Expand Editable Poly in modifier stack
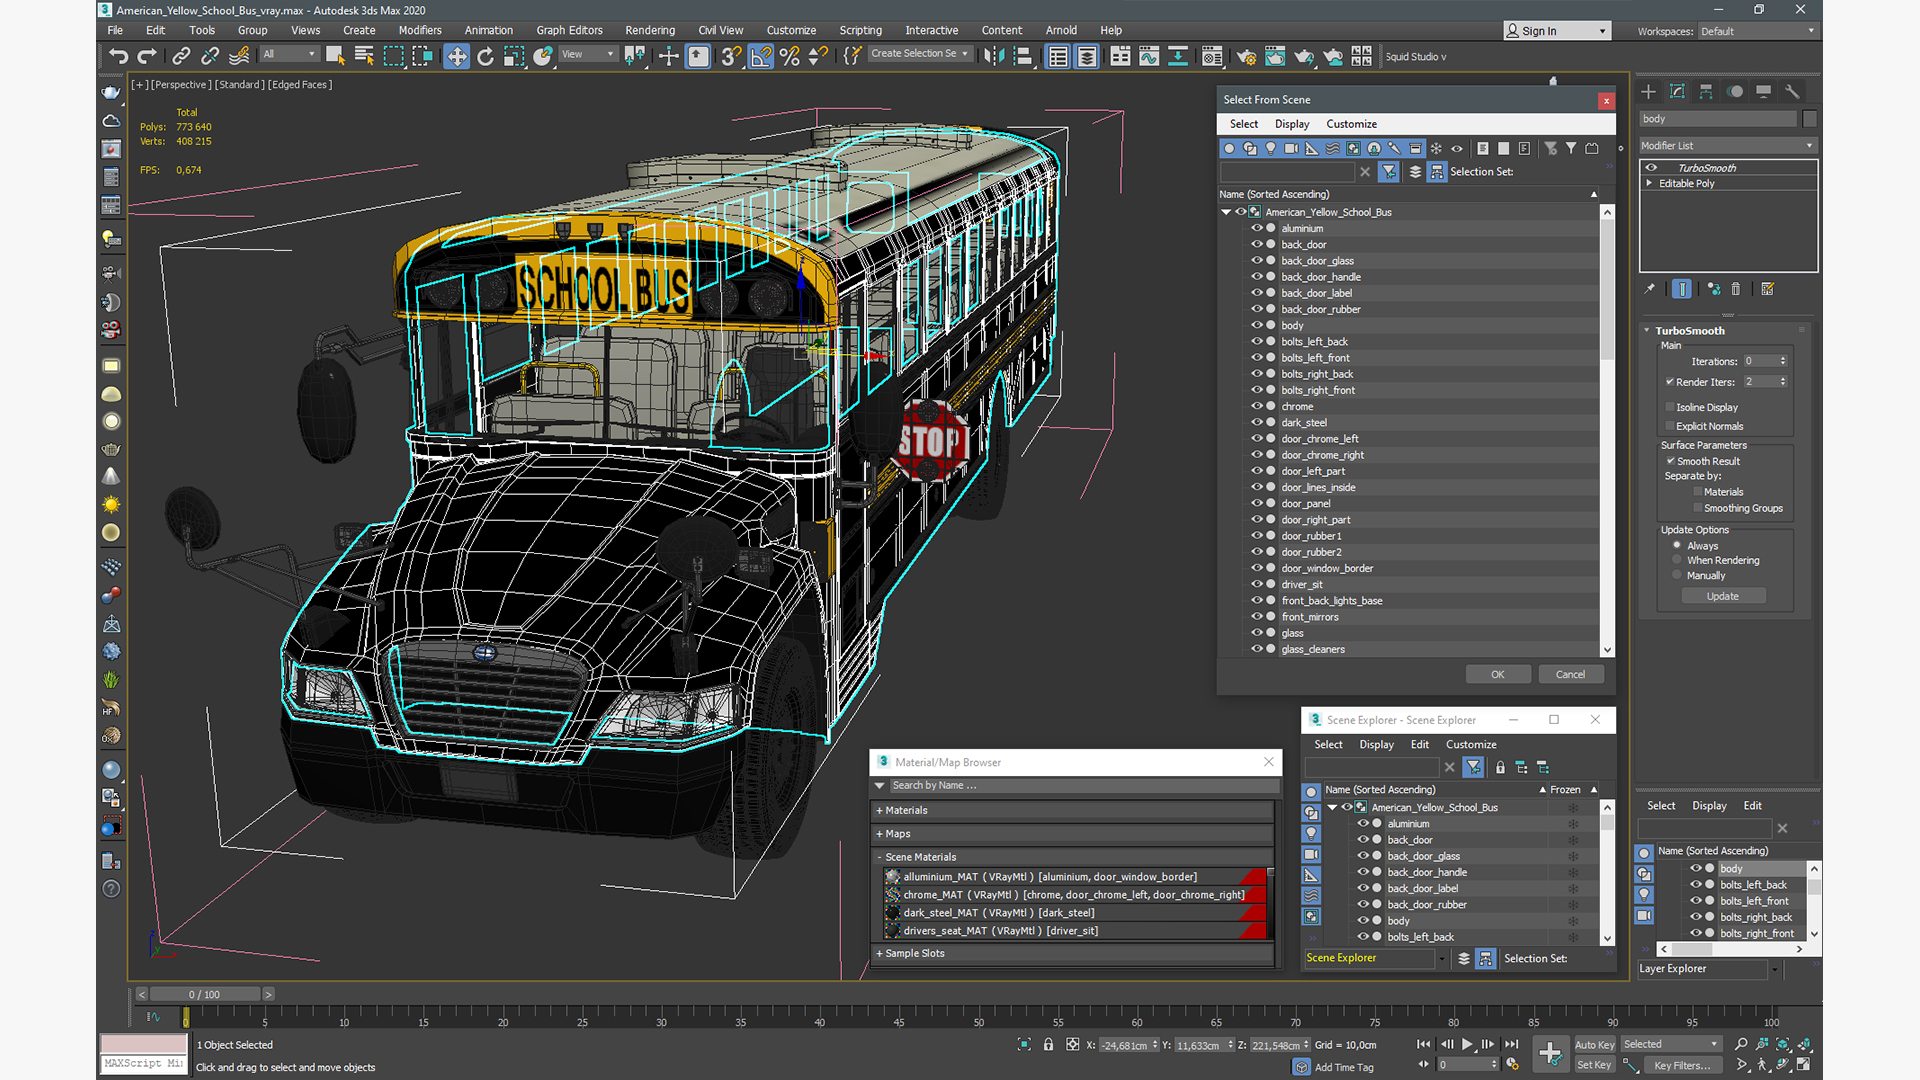The width and height of the screenshot is (1920, 1080). [1649, 183]
